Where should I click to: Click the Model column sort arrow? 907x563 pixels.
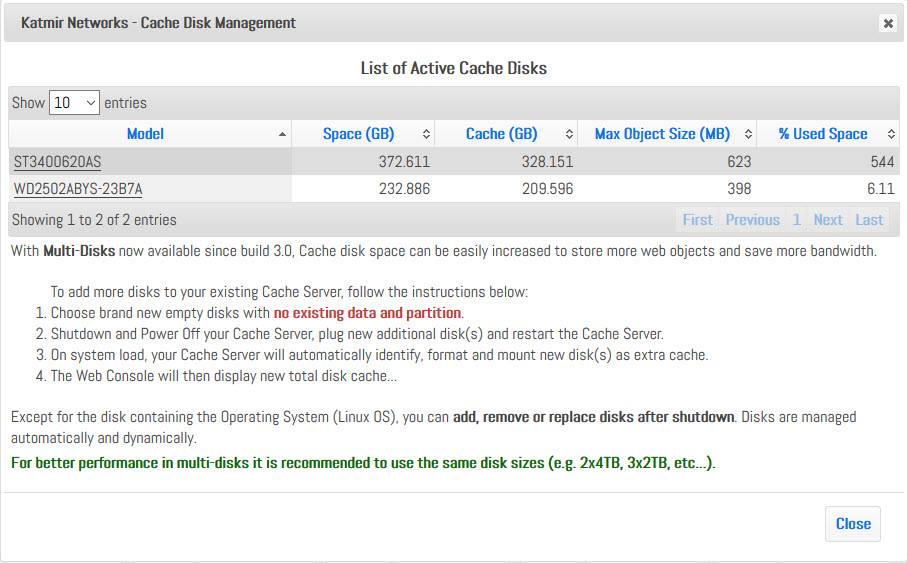(282, 134)
